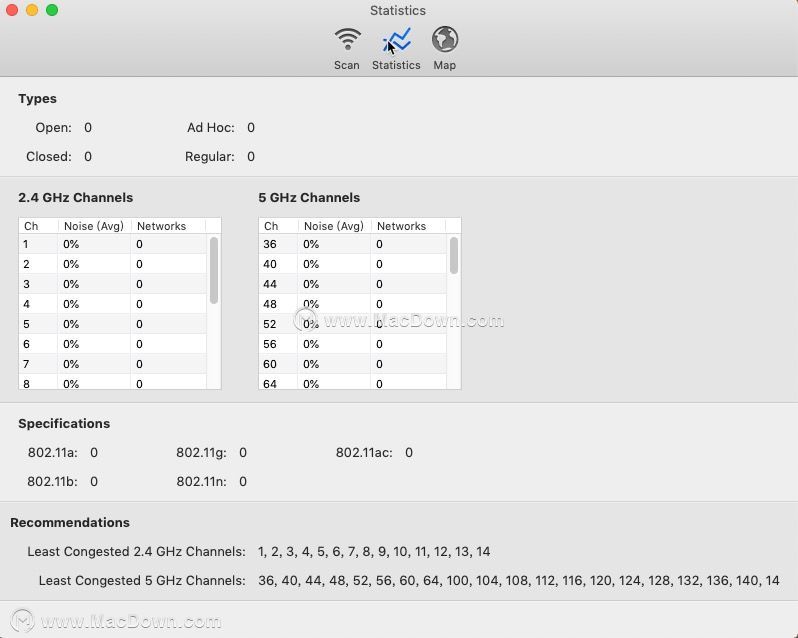
Task: Select channel 48 row in 5 GHz table
Action: click(x=353, y=304)
